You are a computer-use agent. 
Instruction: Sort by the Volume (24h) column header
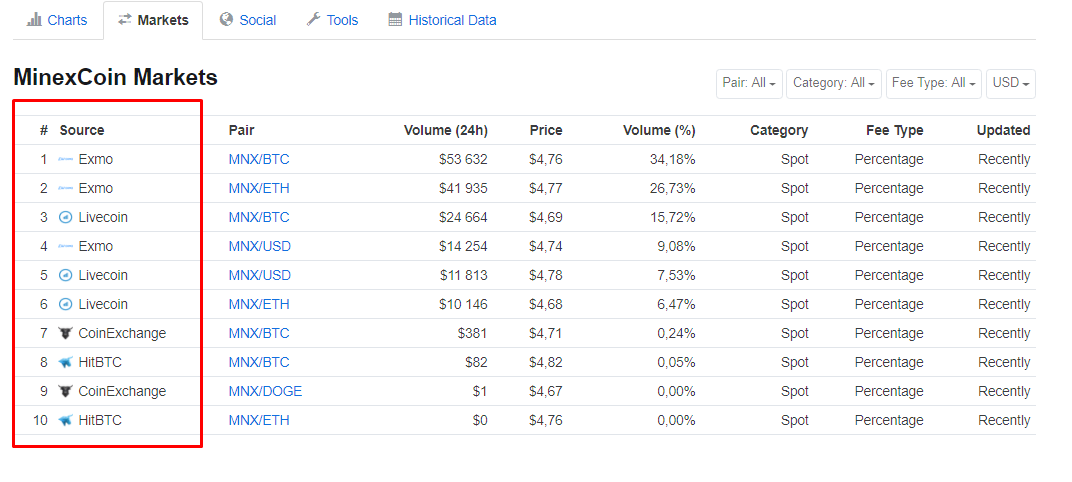click(445, 130)
